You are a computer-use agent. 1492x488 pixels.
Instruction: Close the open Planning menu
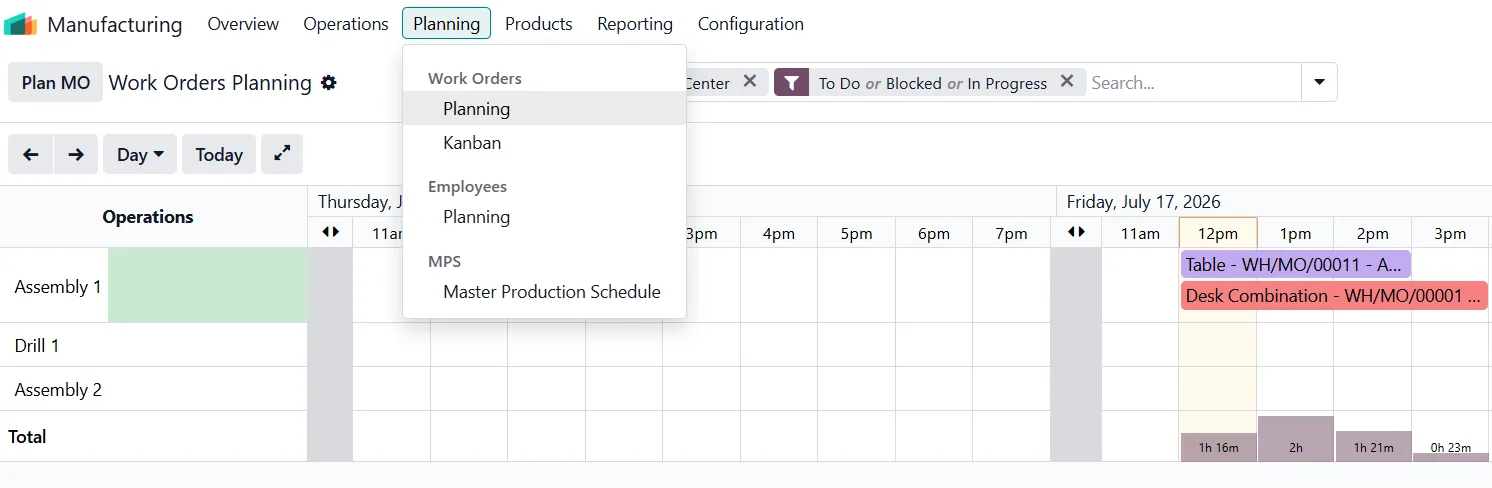446,24
